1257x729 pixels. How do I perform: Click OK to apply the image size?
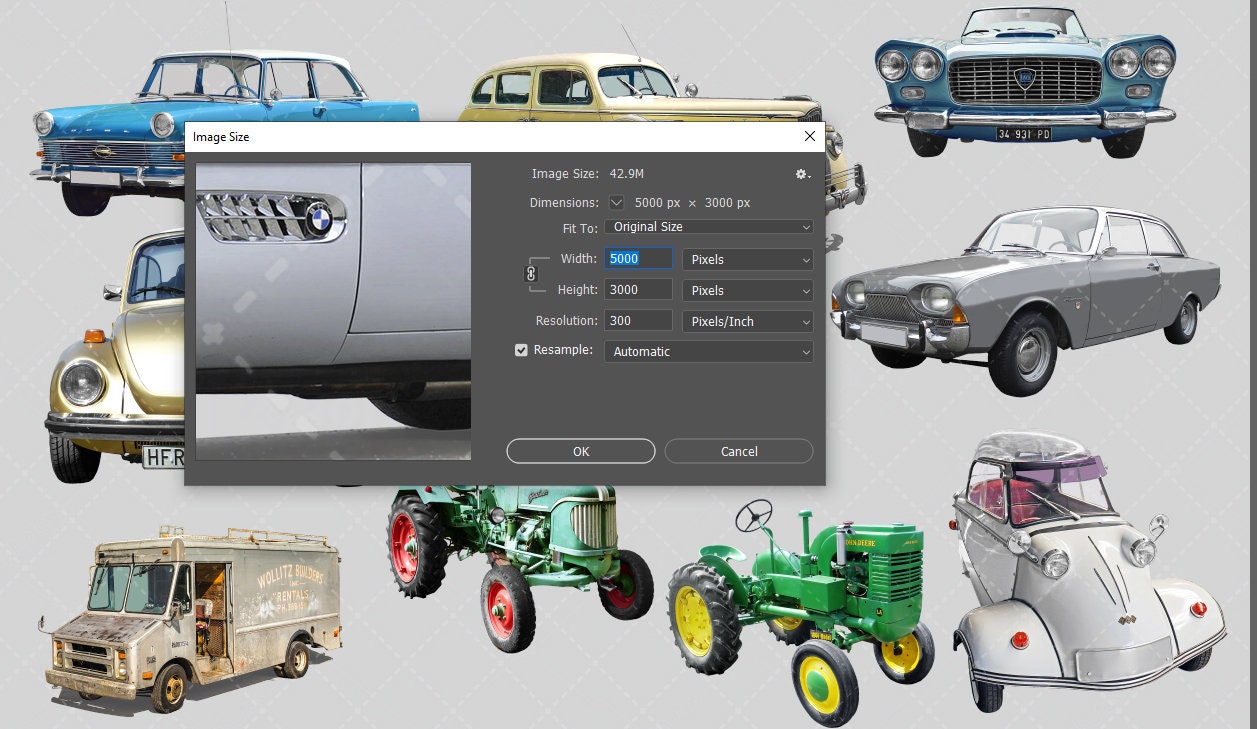[580, 451]
